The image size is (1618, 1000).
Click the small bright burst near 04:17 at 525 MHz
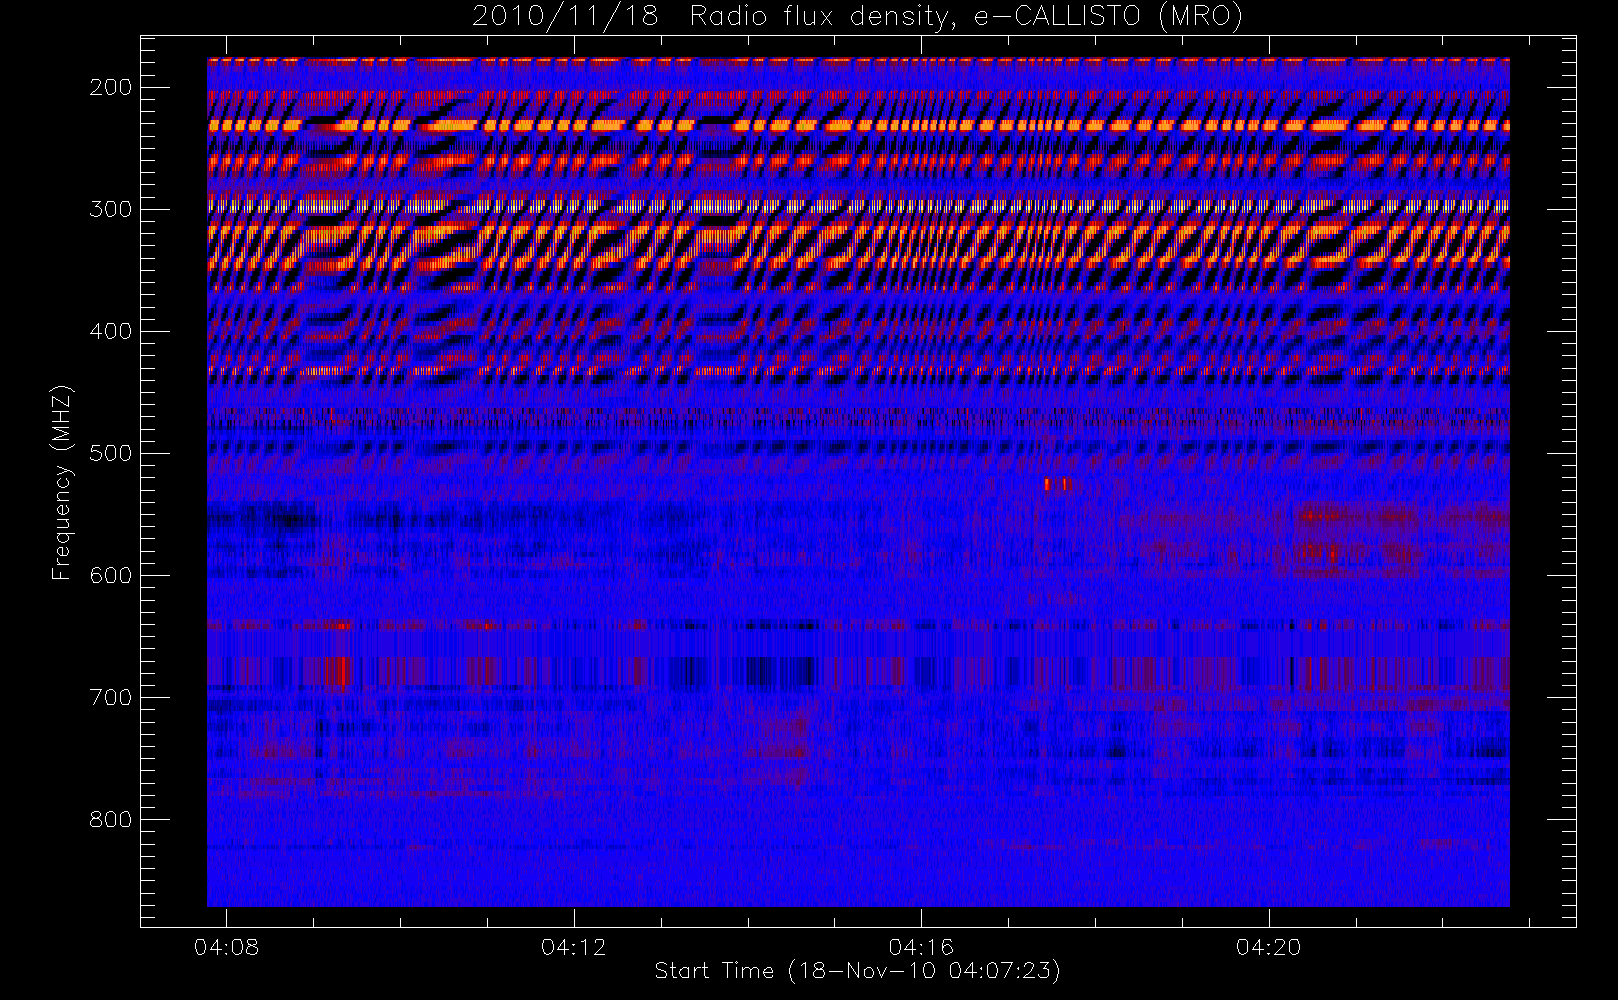(x=1057, y=484)
